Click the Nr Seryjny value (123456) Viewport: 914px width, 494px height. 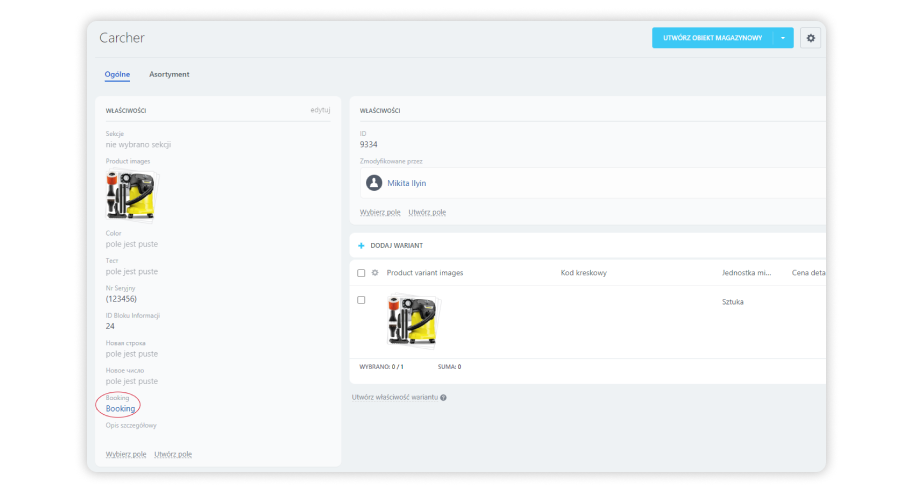pyautogui.click(x=121, y=299)
